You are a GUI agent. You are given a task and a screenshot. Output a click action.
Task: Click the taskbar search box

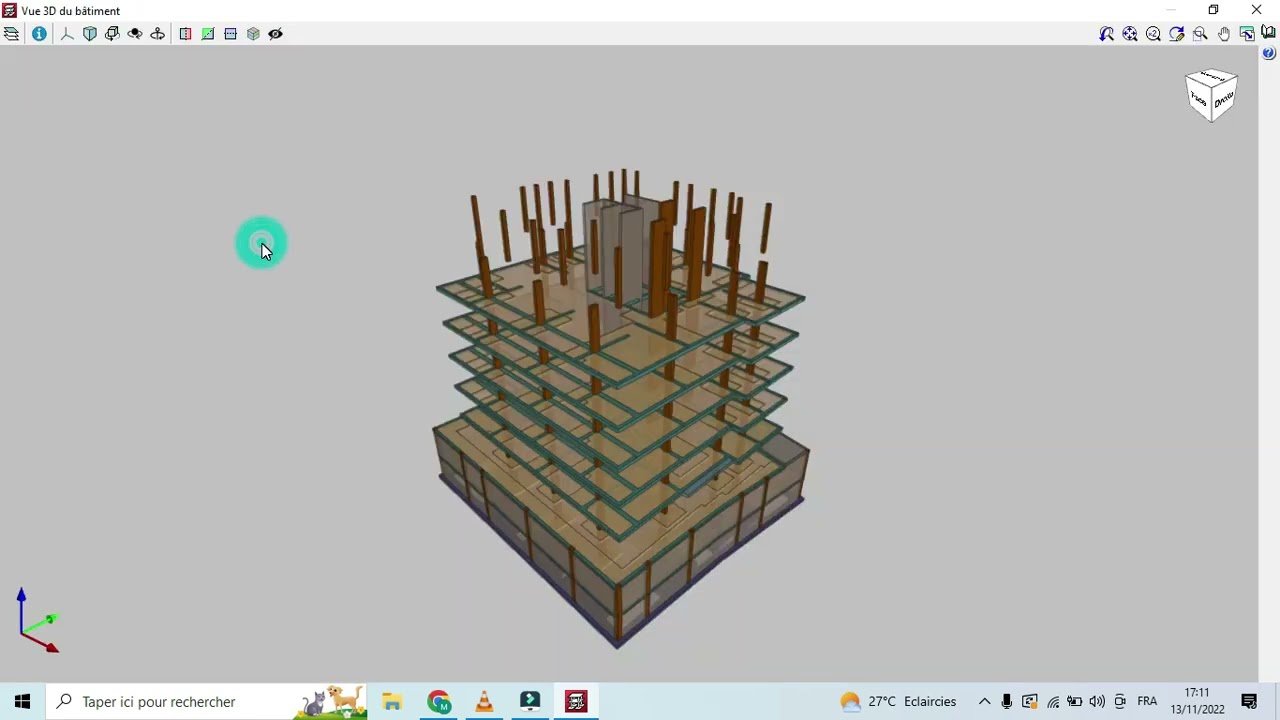click(x=207, y=701)
